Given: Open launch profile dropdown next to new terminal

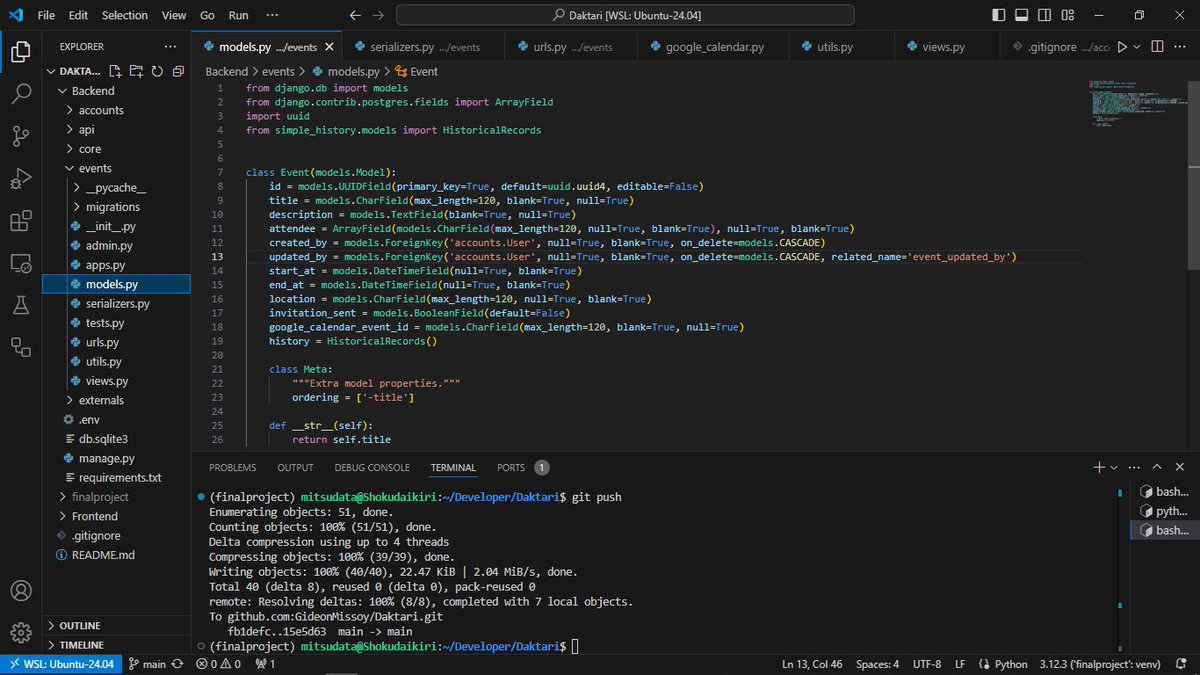Looking at the screenshot, I should pyautogui.click(x=1114, y=467).
